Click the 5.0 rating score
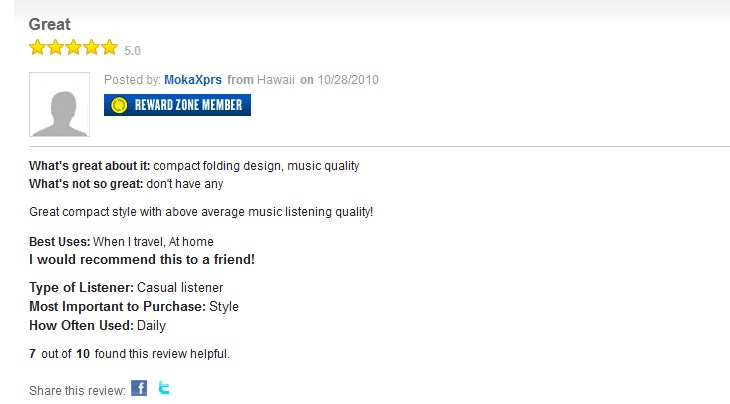Image resolution: width=730 pixels, height=404 pixels. (132, 50)
